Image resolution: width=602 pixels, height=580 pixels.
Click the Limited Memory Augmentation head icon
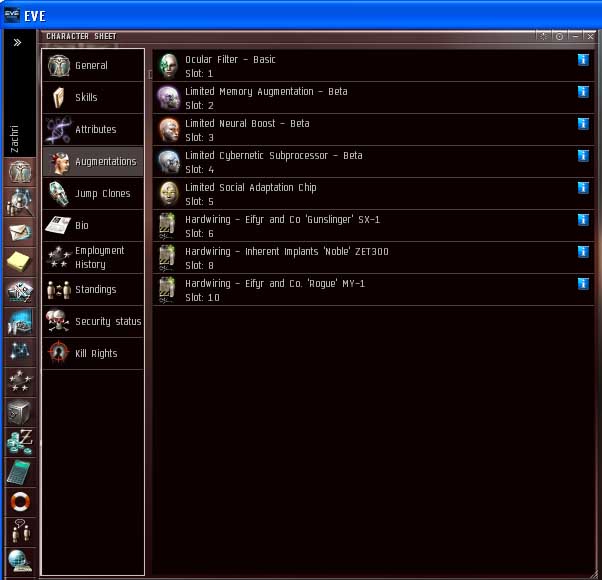coord(169,98)
